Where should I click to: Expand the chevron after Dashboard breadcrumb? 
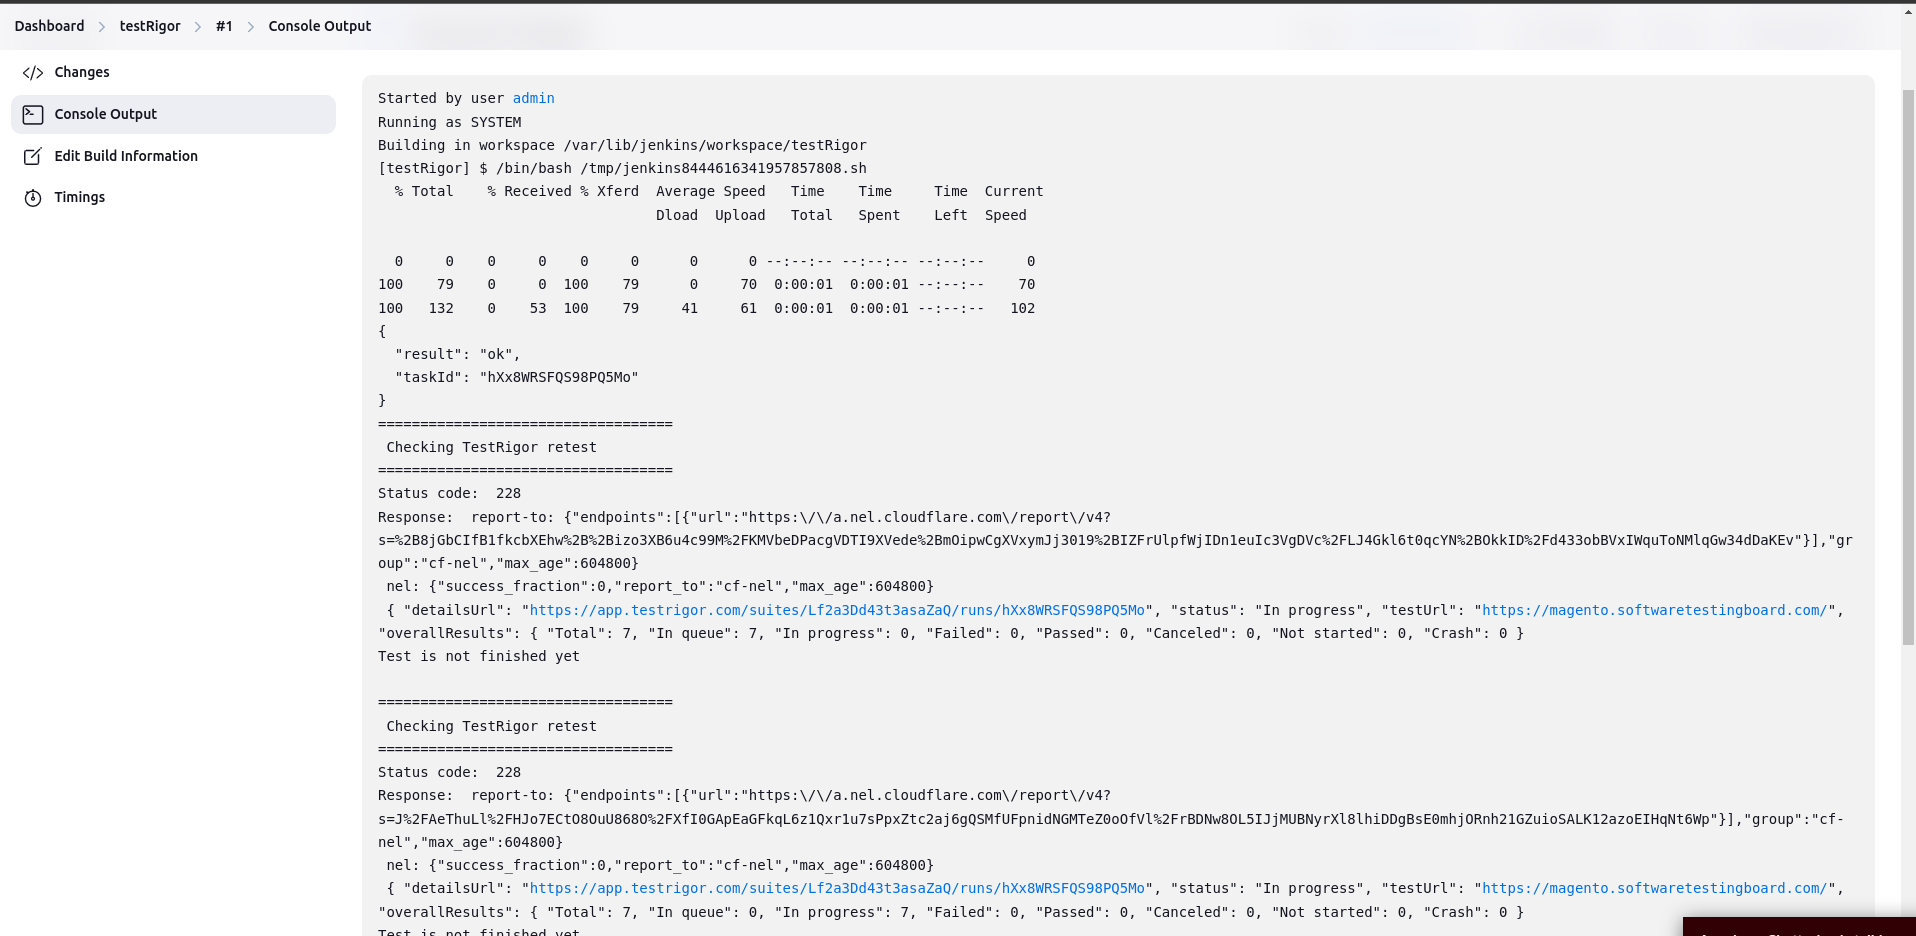[x=102, y=27]
